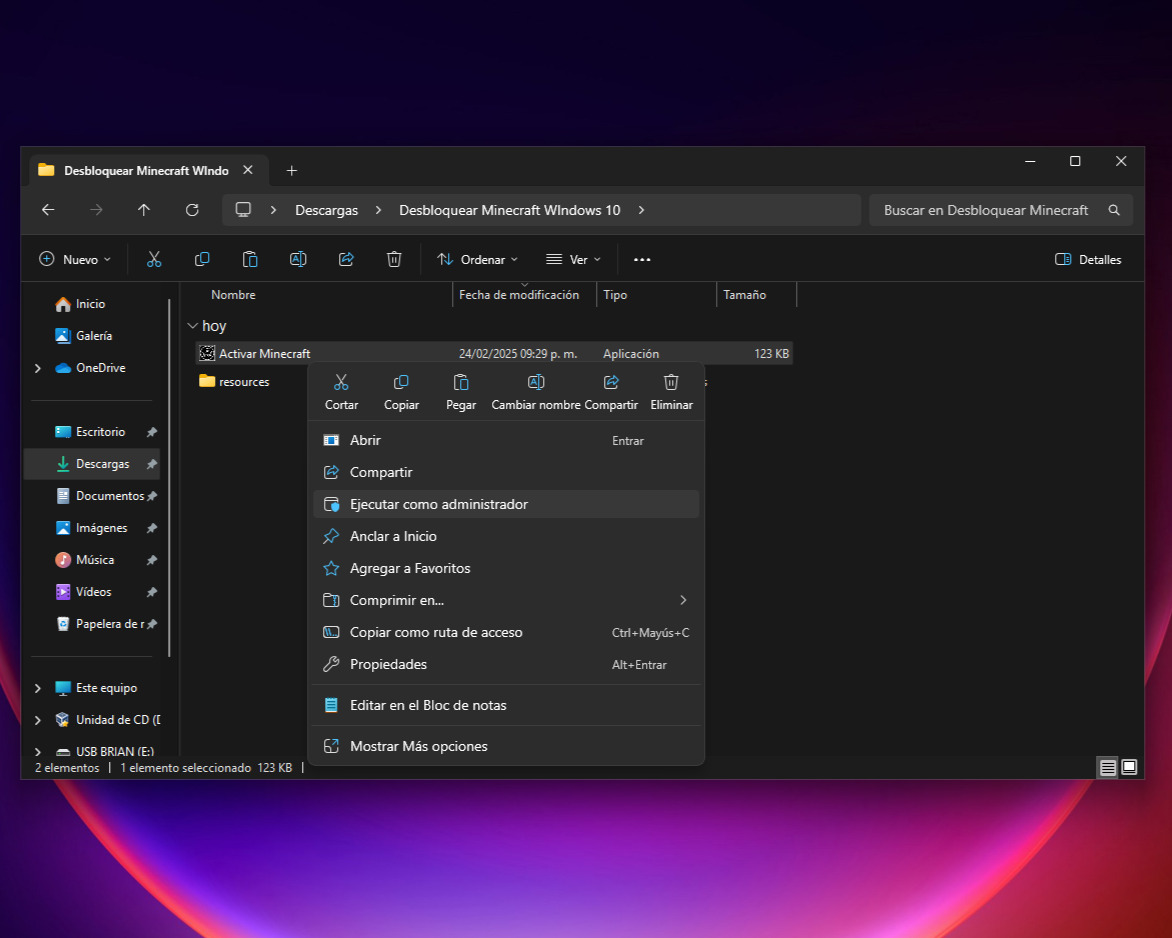Open Descargas in the sidebar
Screen dimensions: 1172x938
point(93,464)
